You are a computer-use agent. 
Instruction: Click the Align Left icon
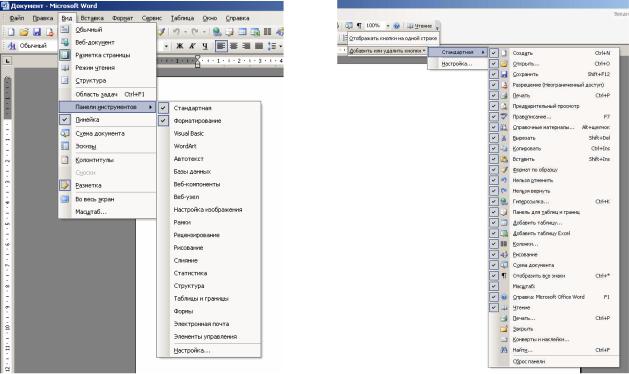click(x=221, y=46)
